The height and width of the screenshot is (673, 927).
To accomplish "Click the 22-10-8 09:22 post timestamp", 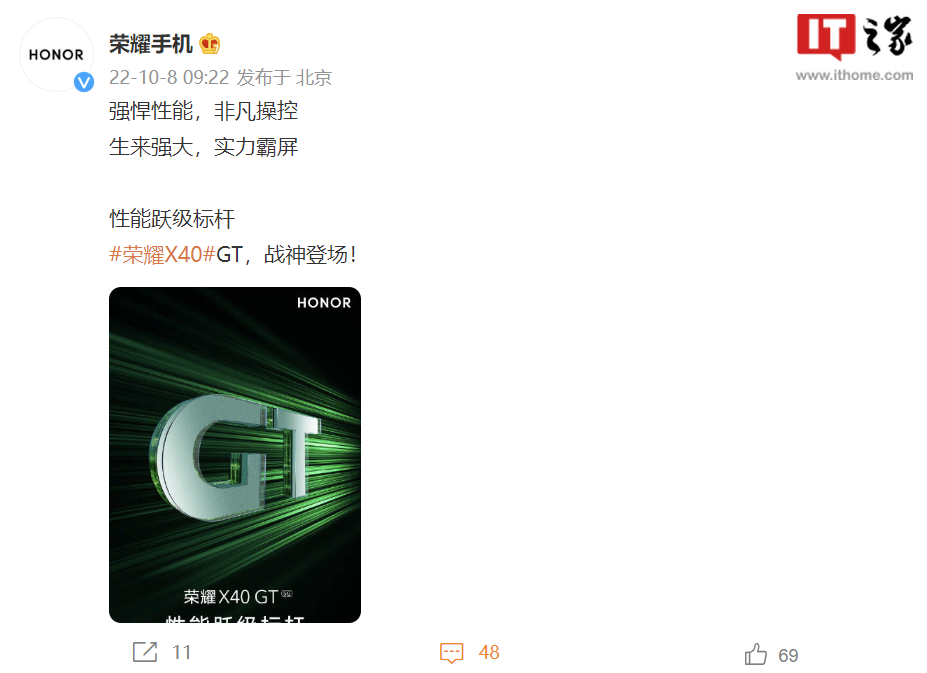I will (x=169, y=77).
